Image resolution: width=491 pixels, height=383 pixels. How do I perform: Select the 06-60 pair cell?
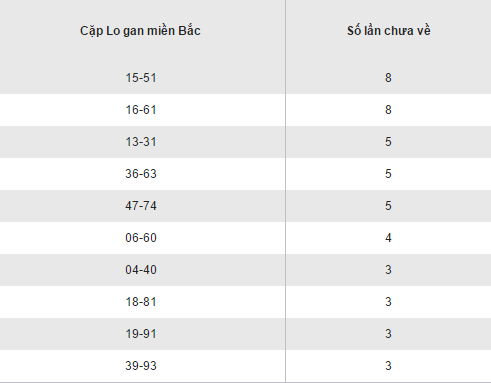141,238
